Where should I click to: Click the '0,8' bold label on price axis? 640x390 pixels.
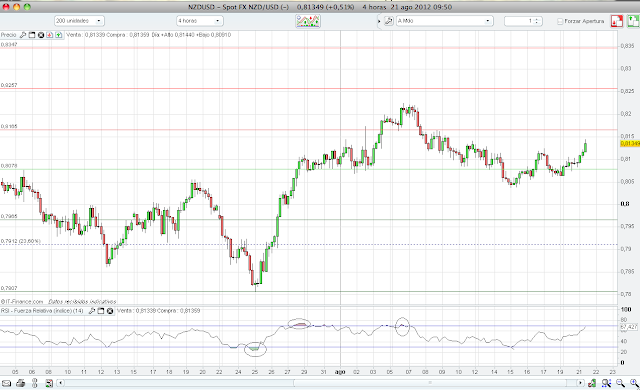point(625,204)
